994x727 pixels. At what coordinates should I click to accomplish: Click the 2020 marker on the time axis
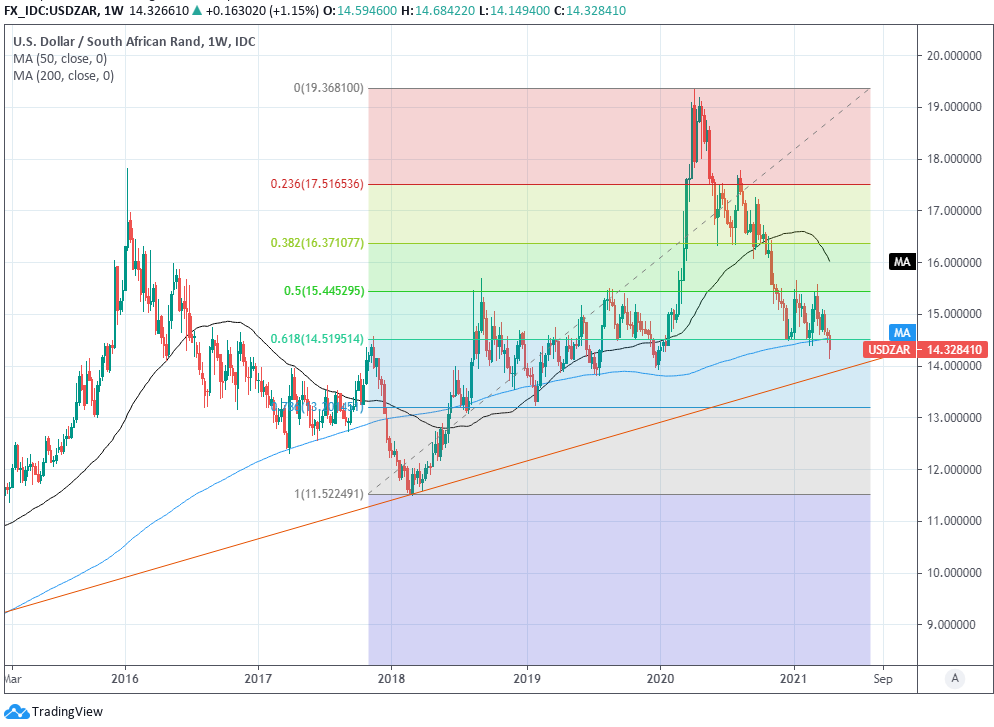(x=660, y=678)
